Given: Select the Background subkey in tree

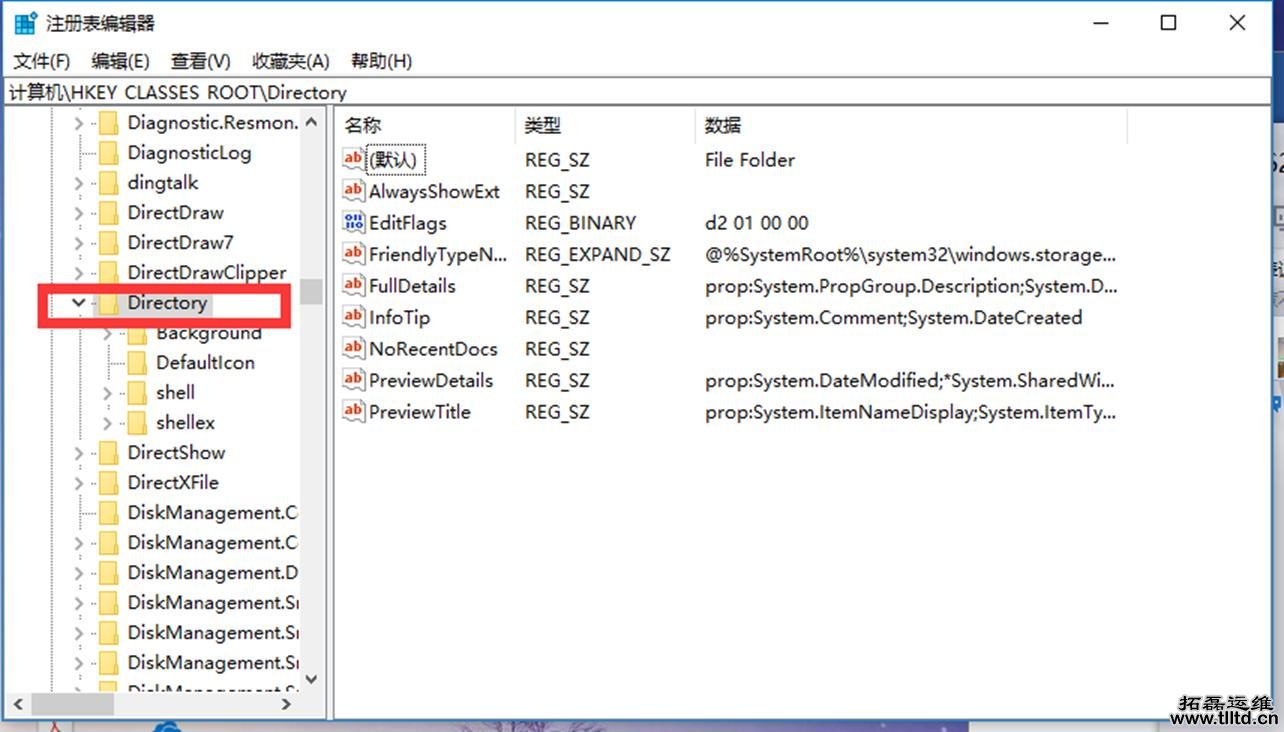Looking at the screenshot, I should pyautogui.click(x=208, y=333).
